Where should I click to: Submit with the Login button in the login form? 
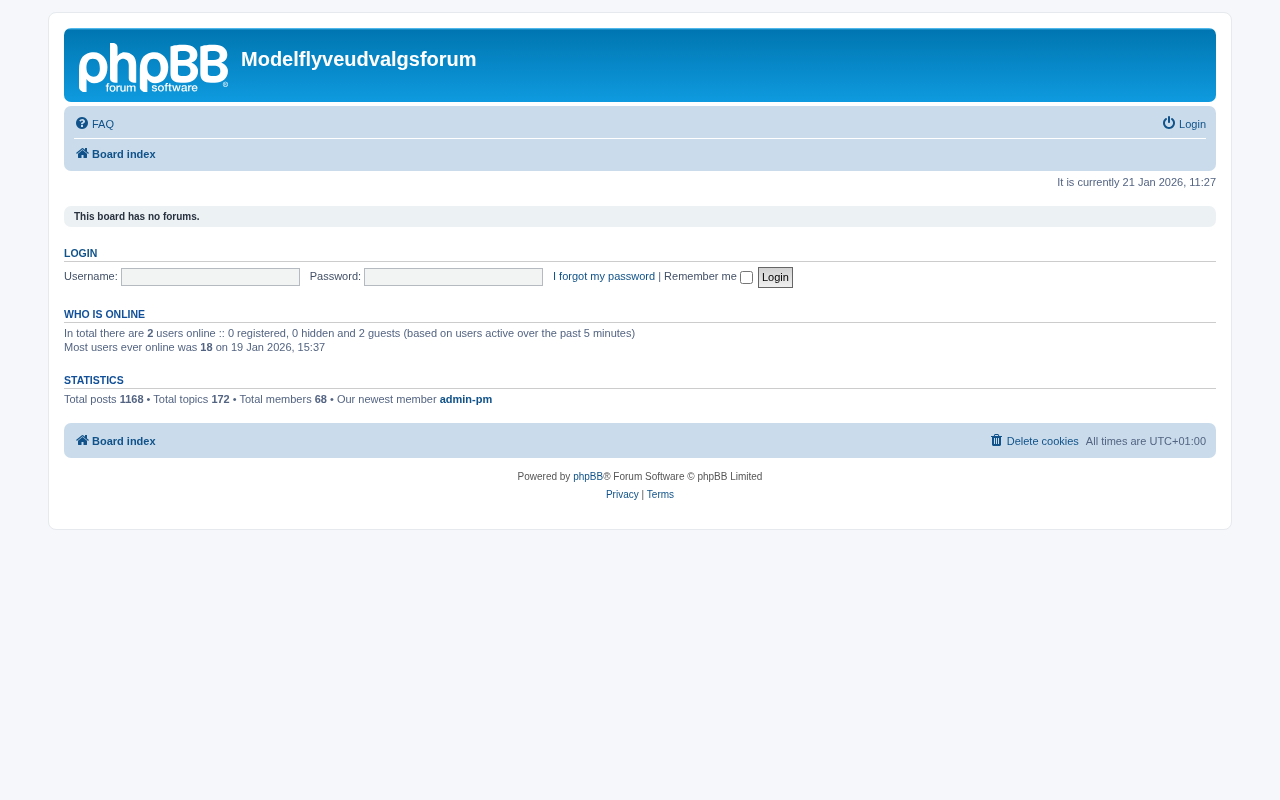[775, 277]
